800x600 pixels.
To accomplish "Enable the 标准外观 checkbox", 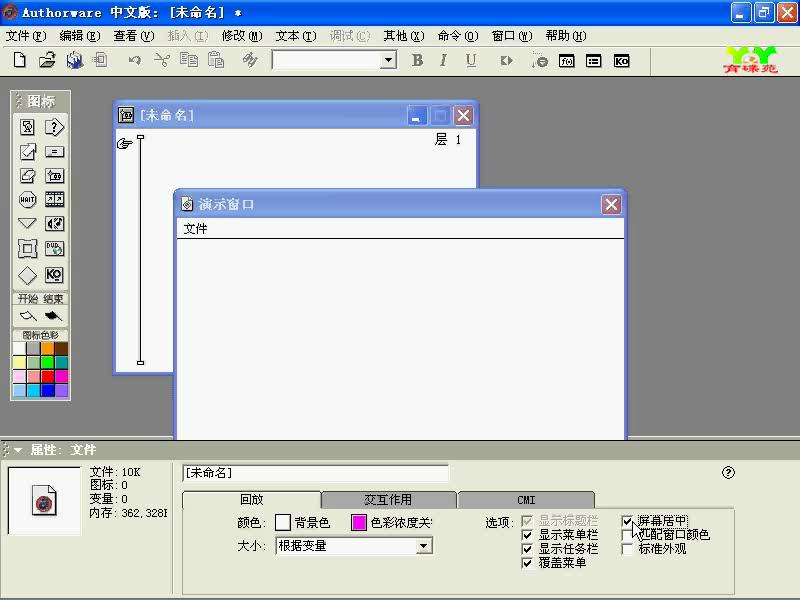I will click(x=627, y=549).
